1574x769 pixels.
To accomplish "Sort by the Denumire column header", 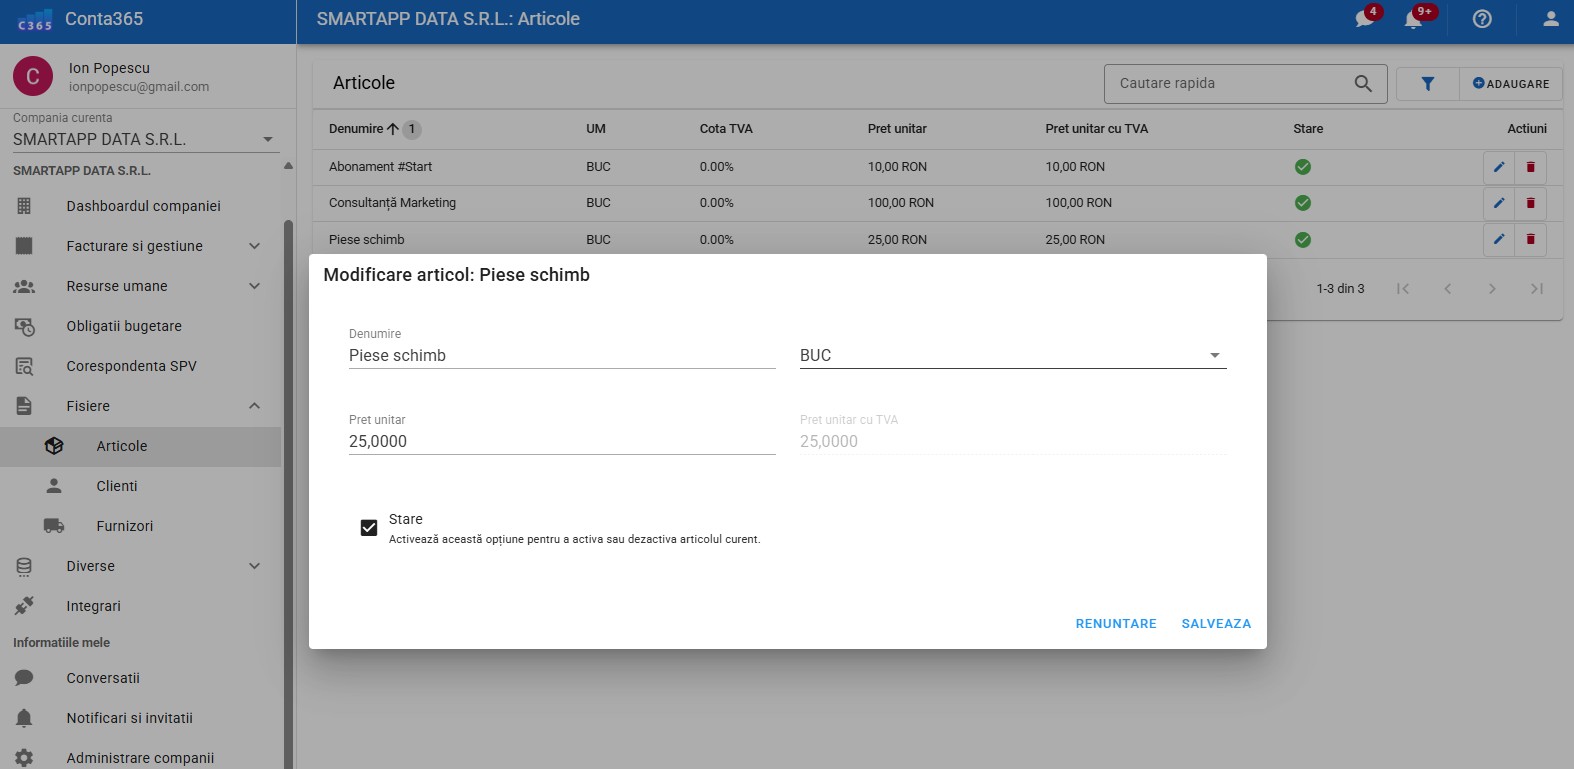I will click(x=356, y=129).
